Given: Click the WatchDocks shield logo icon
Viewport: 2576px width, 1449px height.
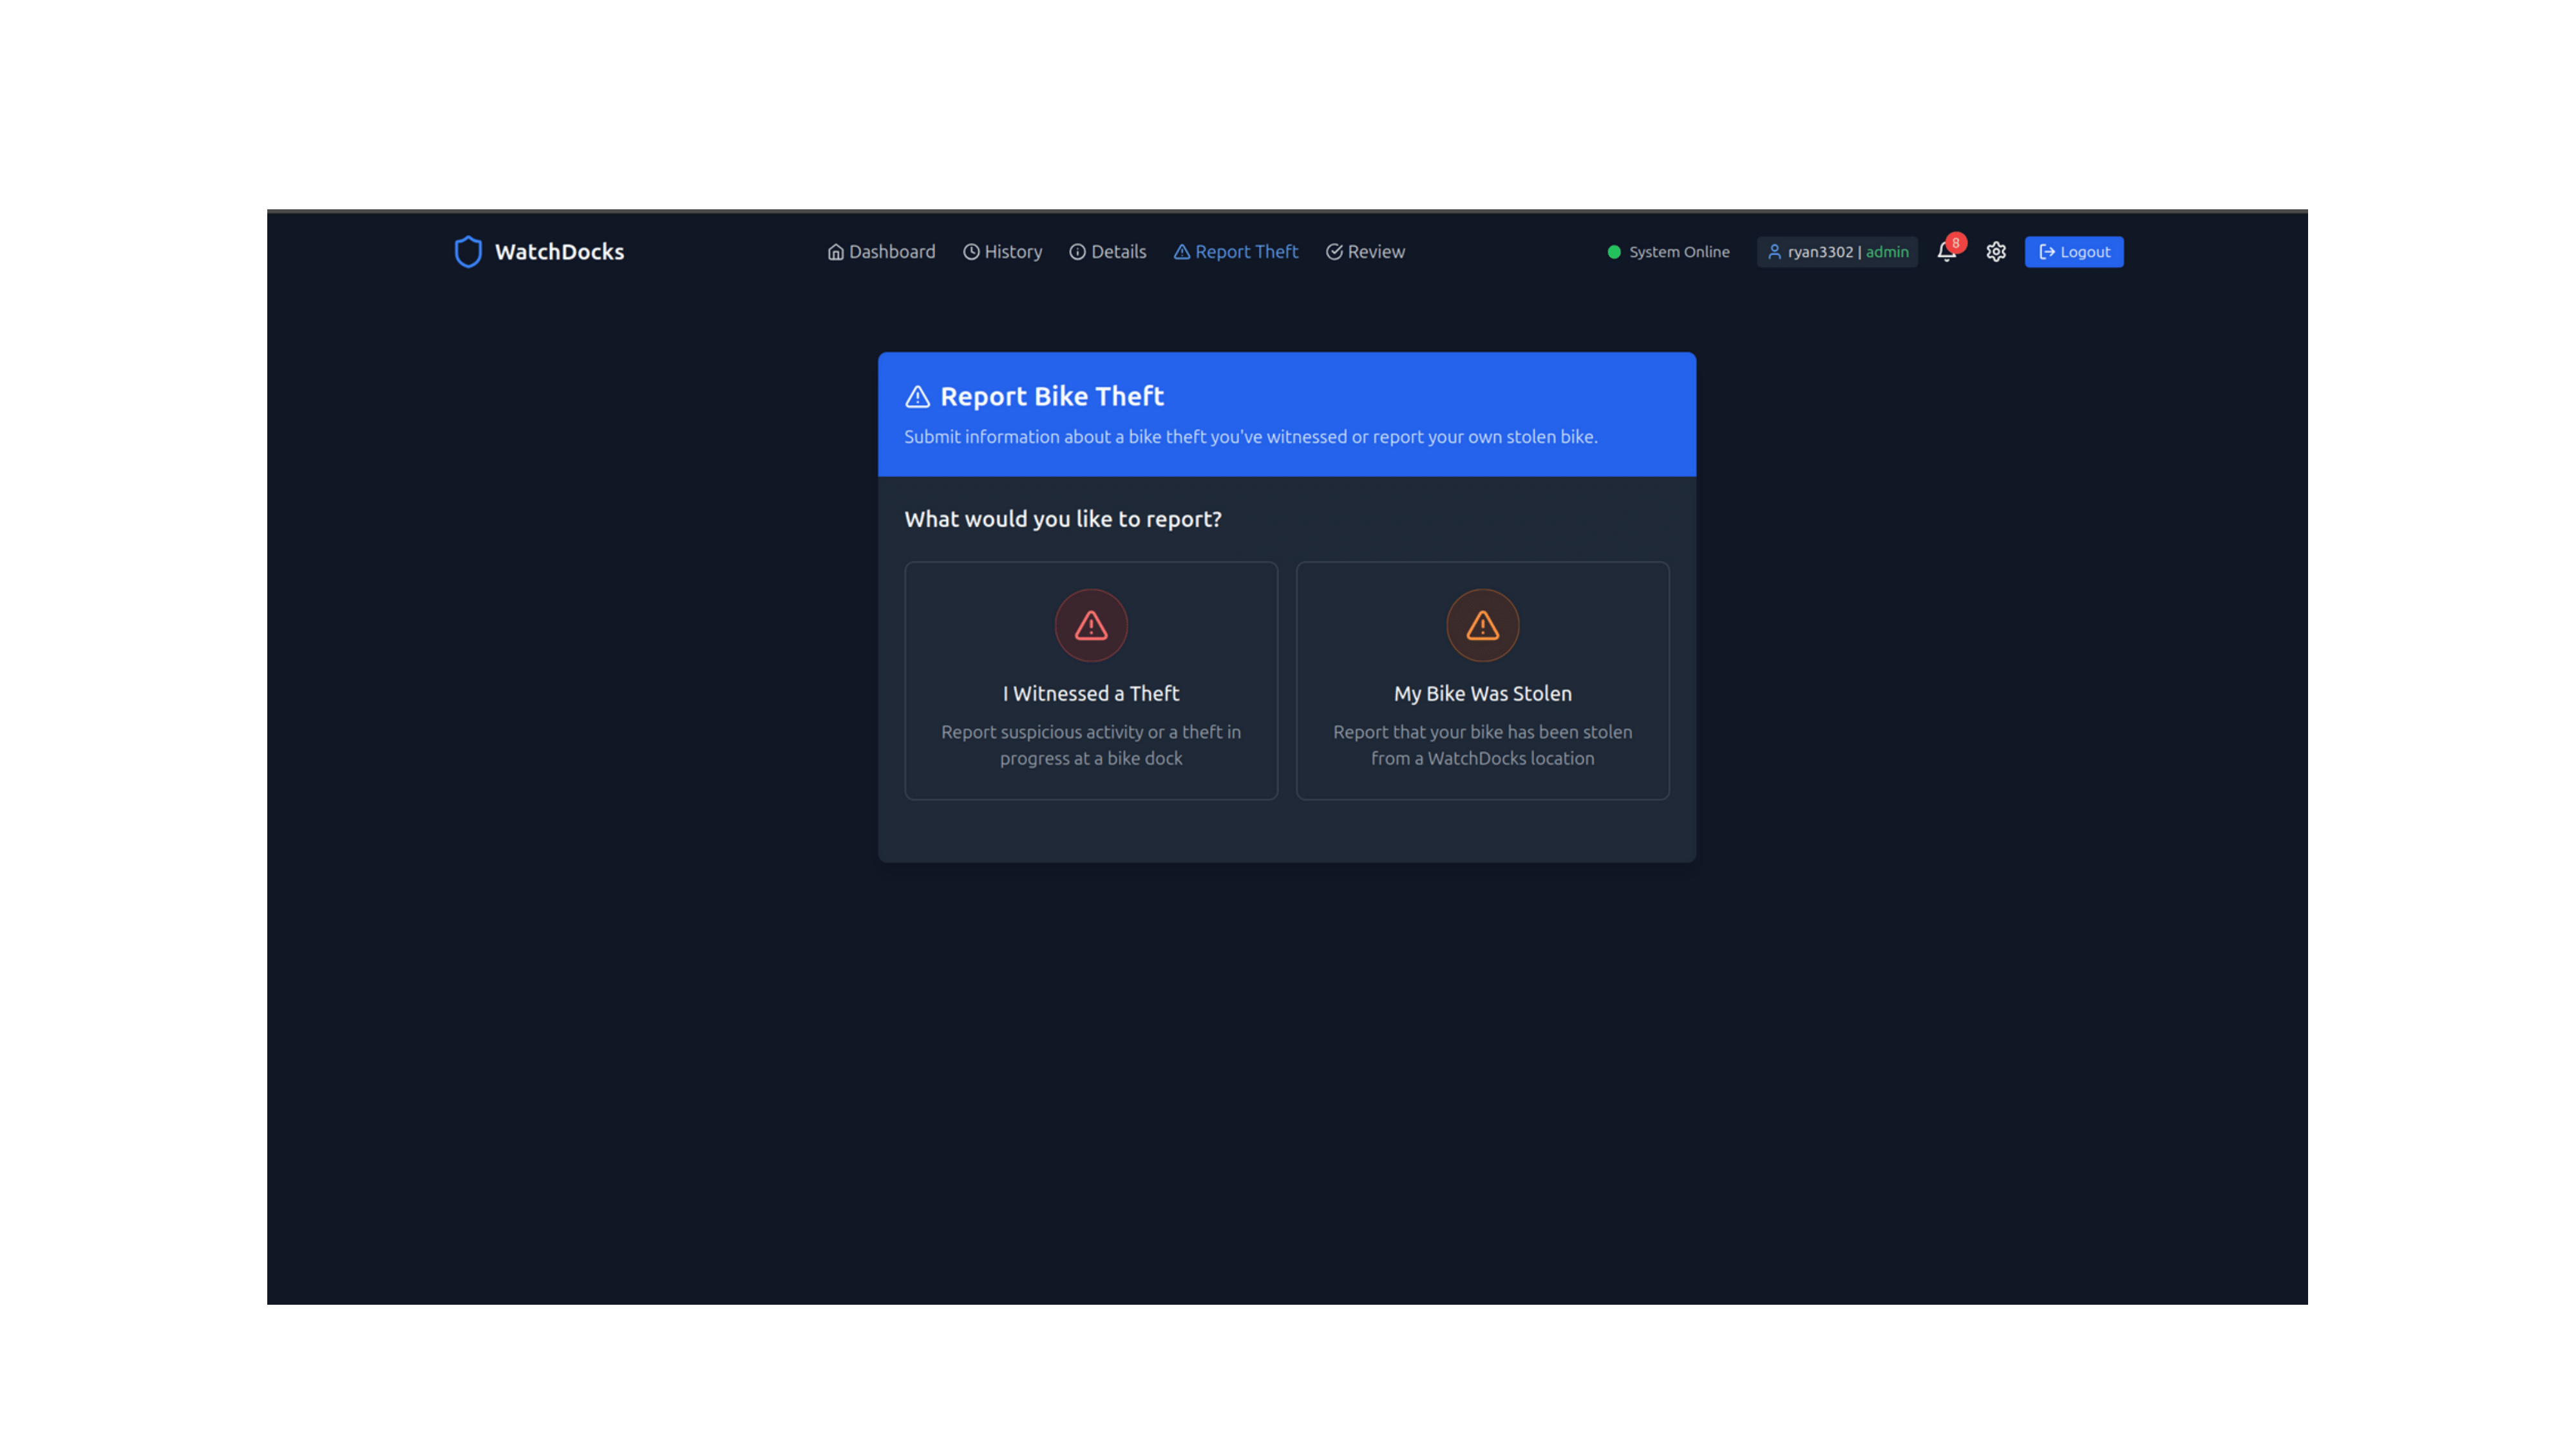Looking at the screenshot, I should click(x=468, y=252).
